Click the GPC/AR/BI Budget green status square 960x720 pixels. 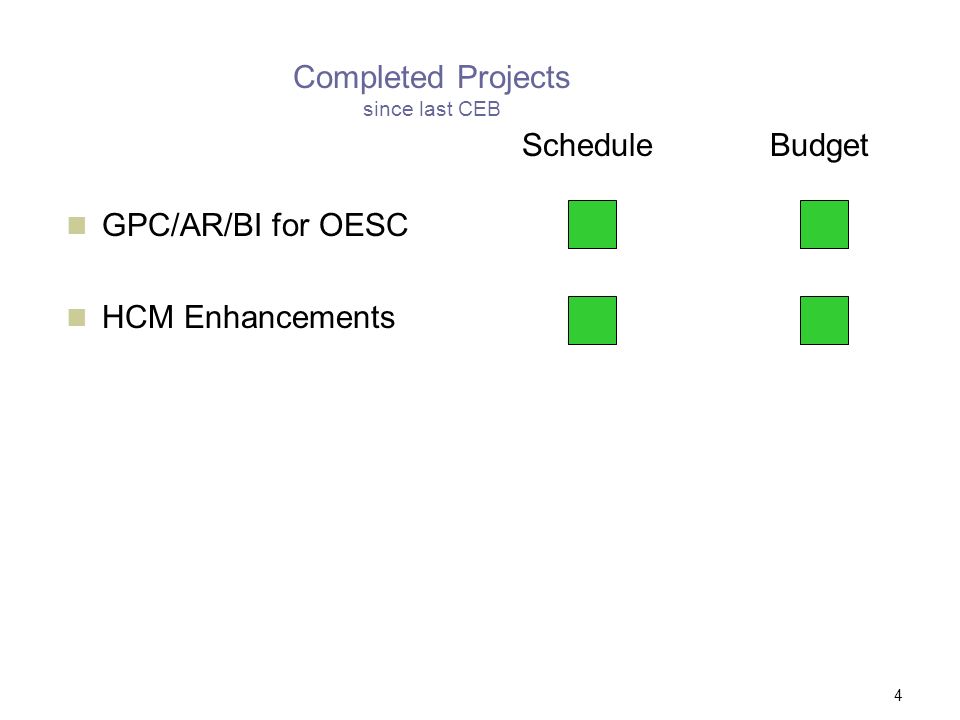point(824,224)
